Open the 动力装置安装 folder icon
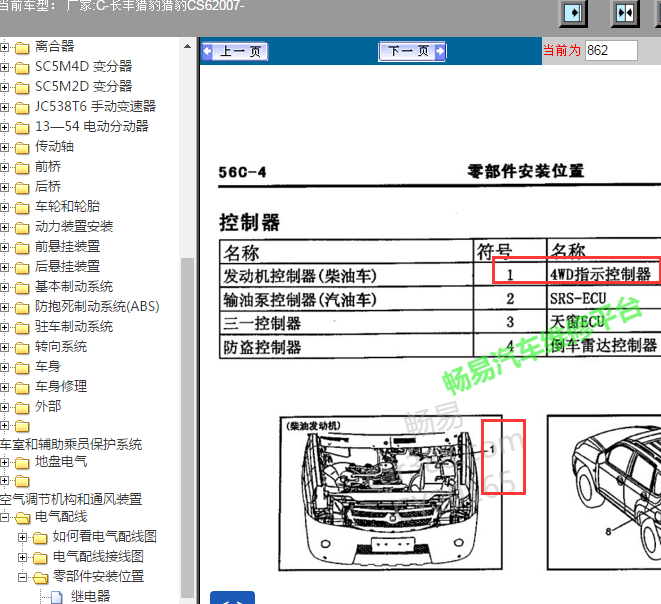 click(x=22, y=228)
